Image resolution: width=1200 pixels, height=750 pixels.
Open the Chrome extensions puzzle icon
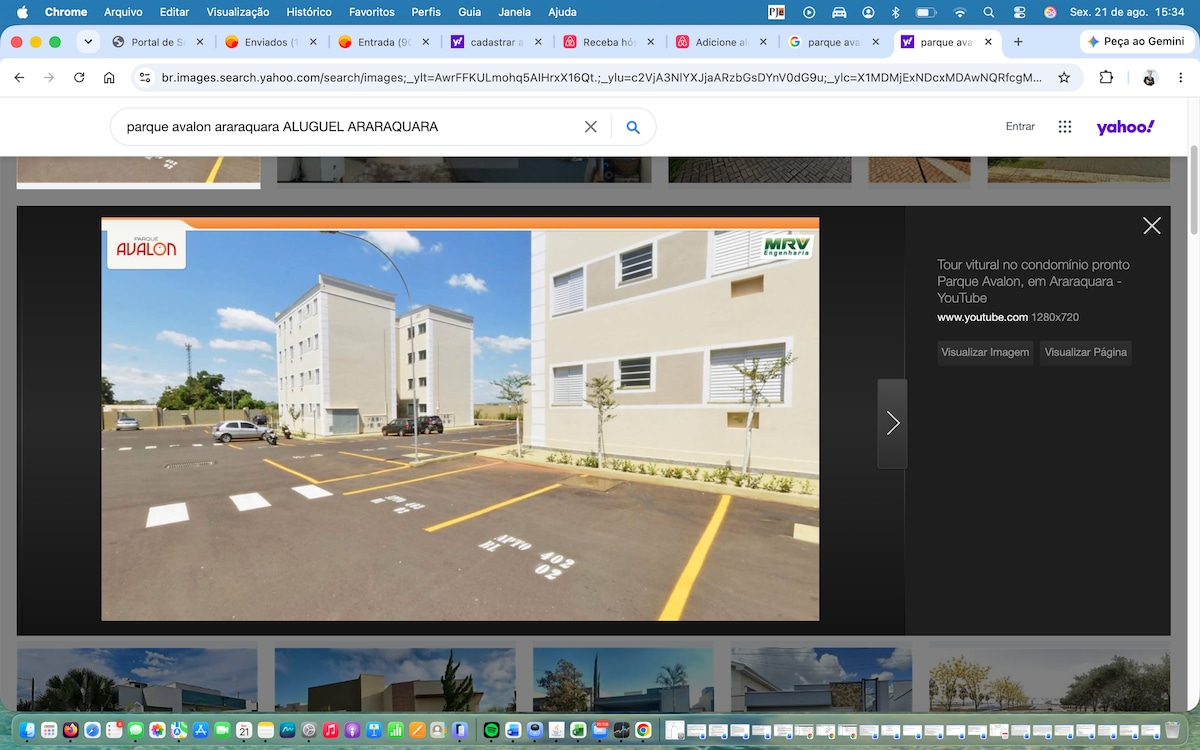click(x=1106, y=77)
